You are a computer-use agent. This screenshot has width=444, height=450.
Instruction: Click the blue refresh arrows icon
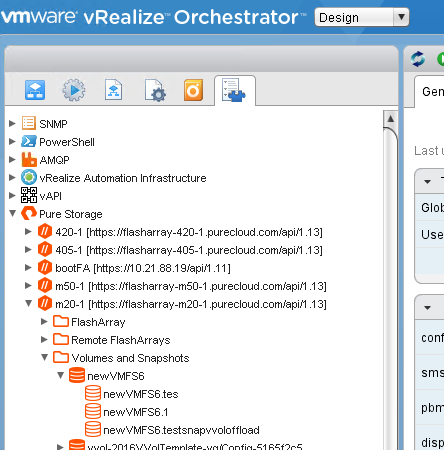[x=418, y=59]
